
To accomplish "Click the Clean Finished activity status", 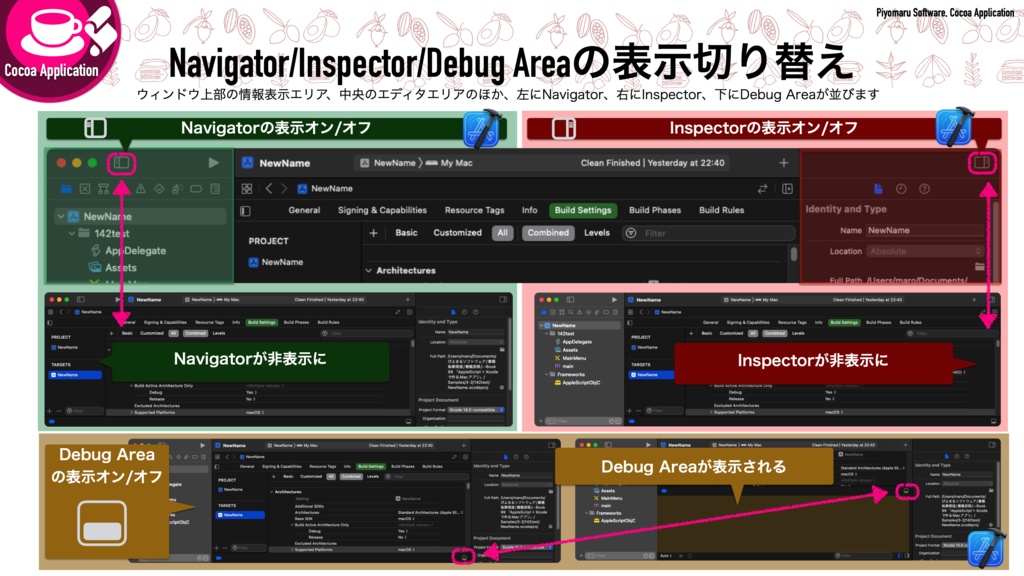I will (652, 163).
